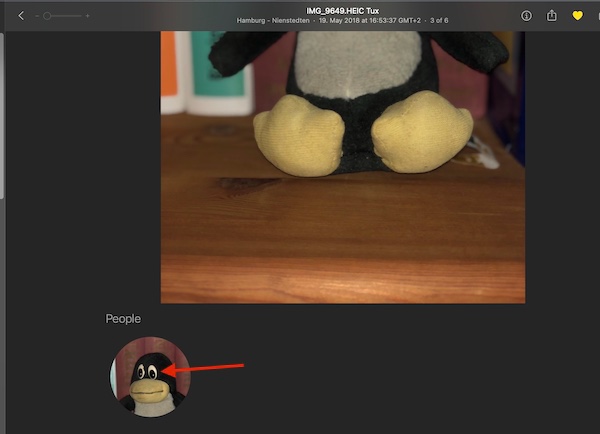Click the zoom slider knob
This screenshot has height=434, width=600.
(x=47, y=16)
